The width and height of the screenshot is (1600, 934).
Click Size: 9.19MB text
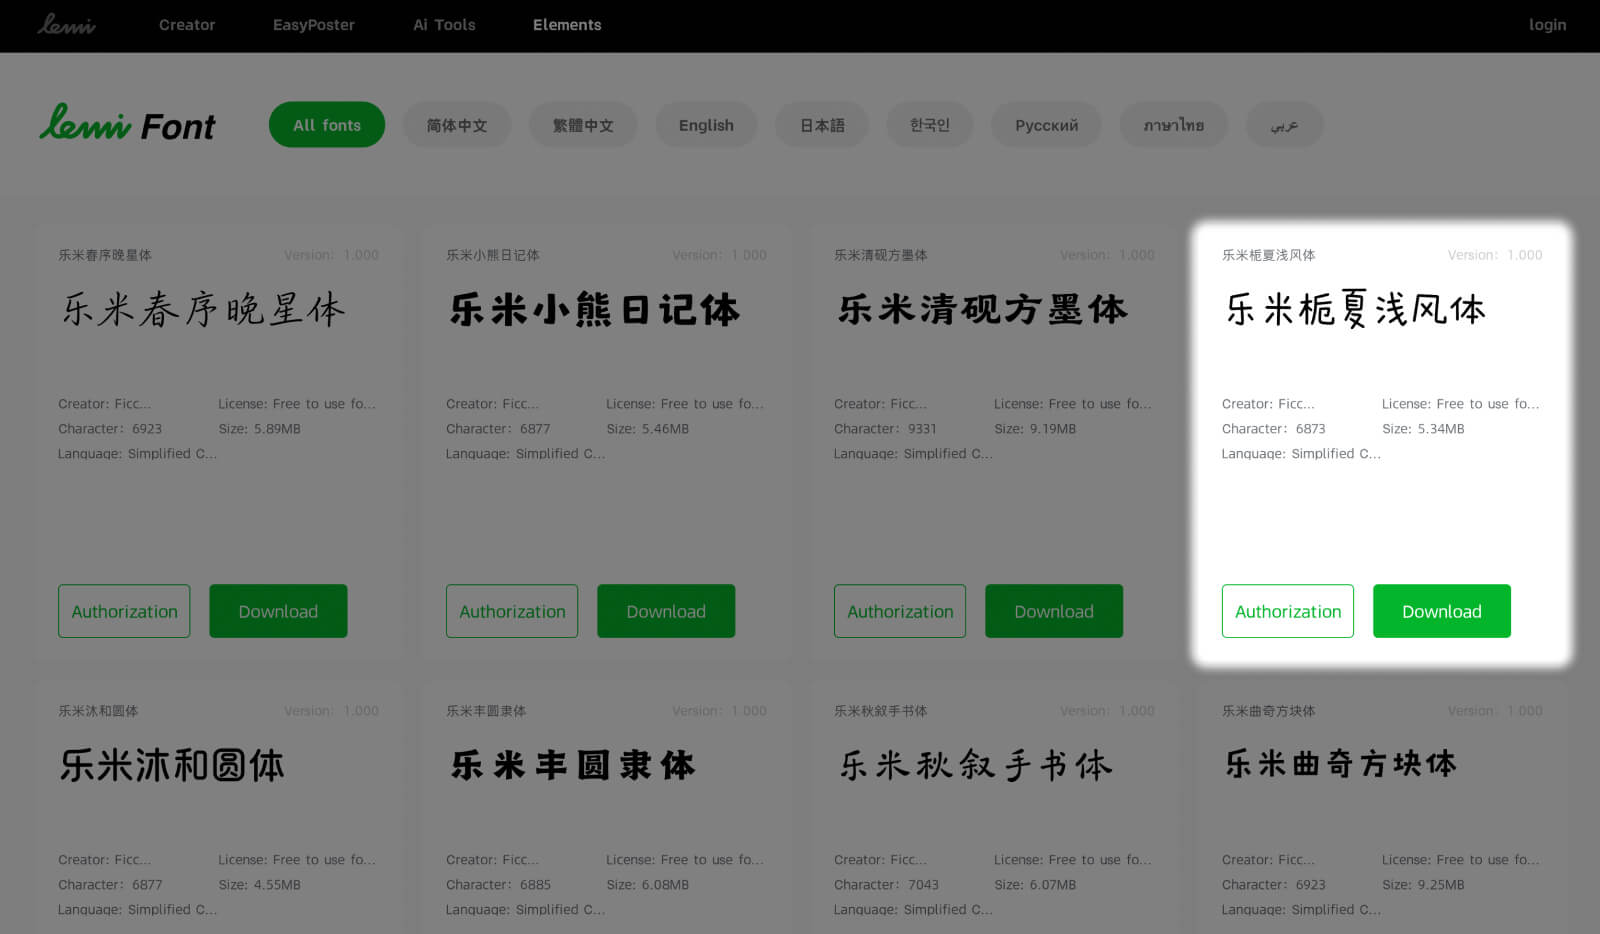(1035, 429)
